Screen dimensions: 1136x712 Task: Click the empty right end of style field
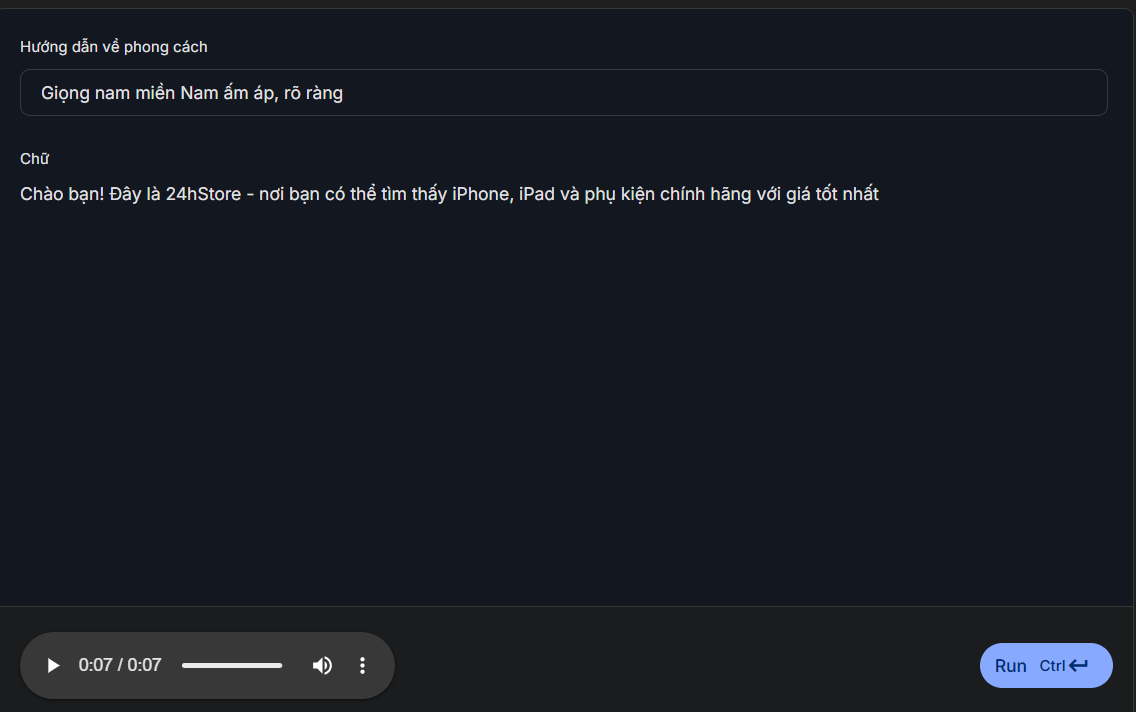[x=900, y=93]
